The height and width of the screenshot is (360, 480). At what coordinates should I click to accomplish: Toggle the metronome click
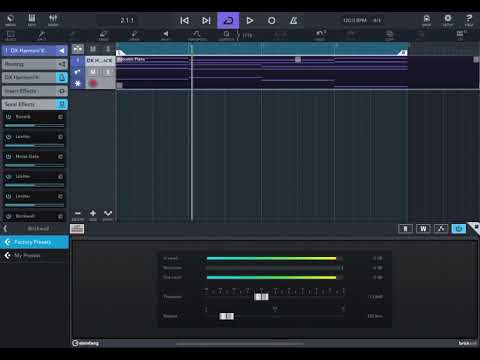pyautogui.click(x=293, y=21)
